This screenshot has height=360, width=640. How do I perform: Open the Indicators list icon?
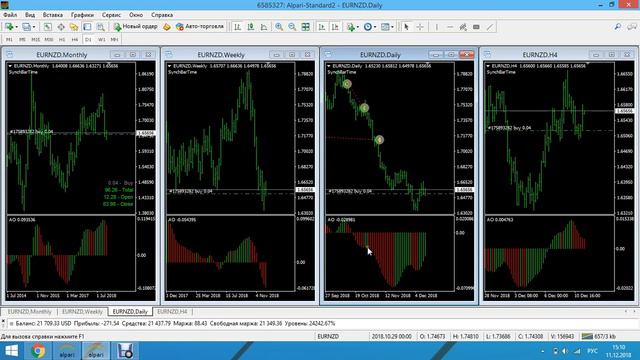350,27
